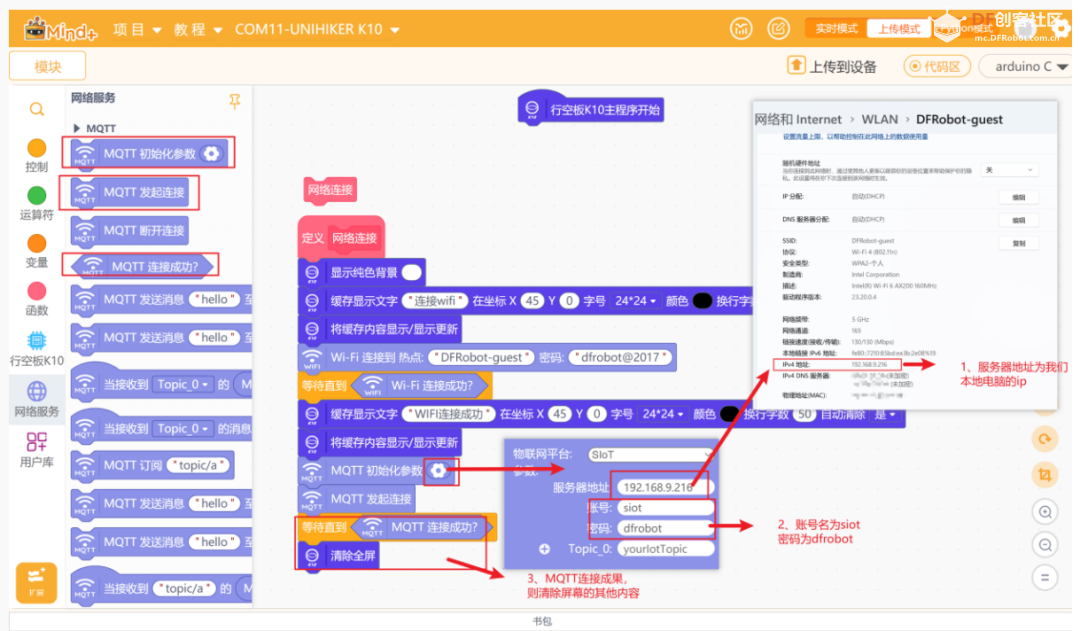Click 编辑 button for DNS 服务器分配
Viewport: 1080px width, 631px height.
click(1018, 220)
